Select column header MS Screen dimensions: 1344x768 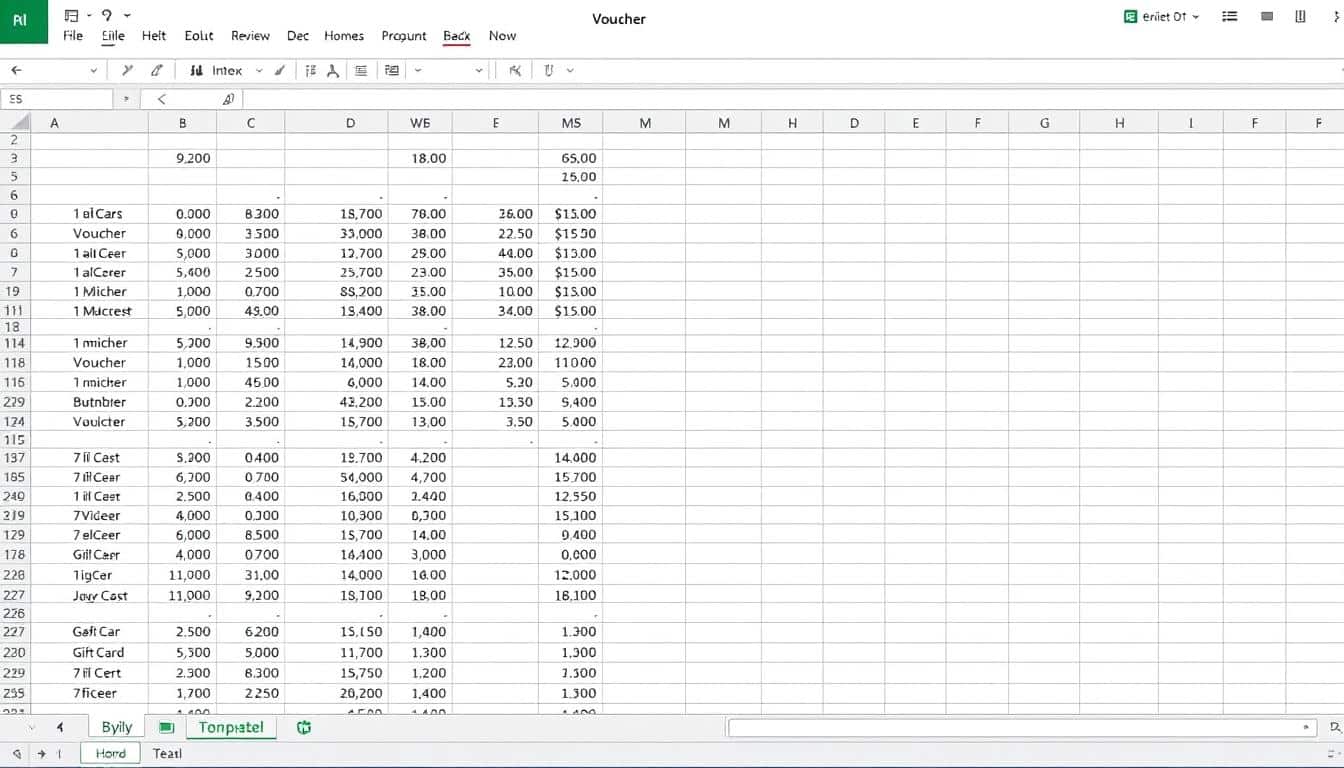[x=571, y=123]
